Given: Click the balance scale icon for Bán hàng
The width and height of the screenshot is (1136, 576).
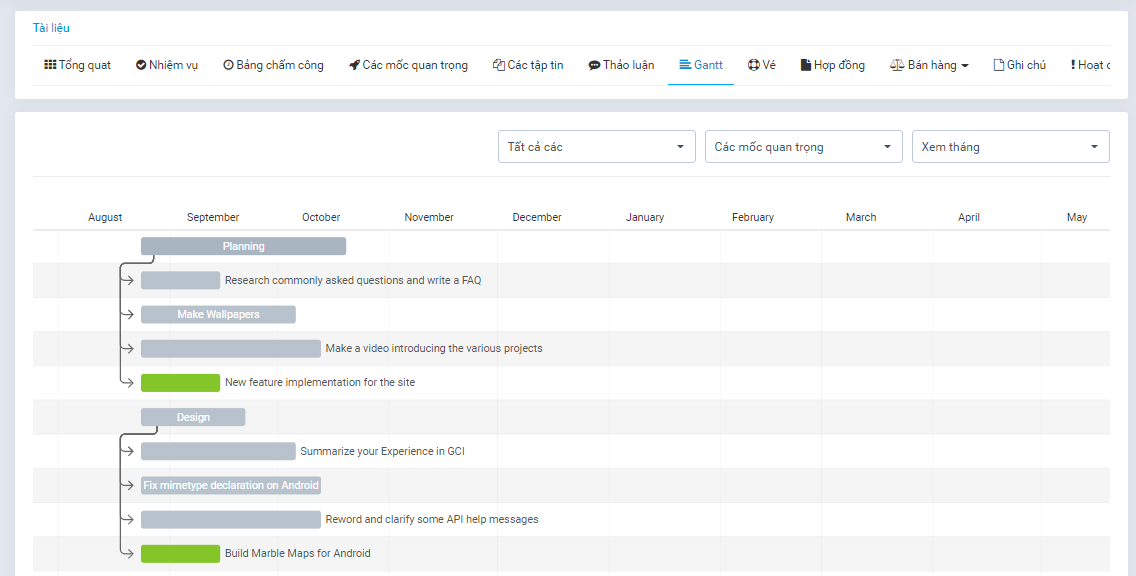Looking at the screenshot, I should click(x=896, y=65).
